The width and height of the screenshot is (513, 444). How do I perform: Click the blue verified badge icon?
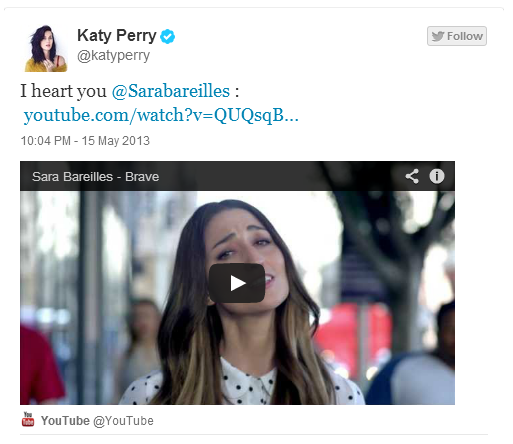(x=167, y=36)
